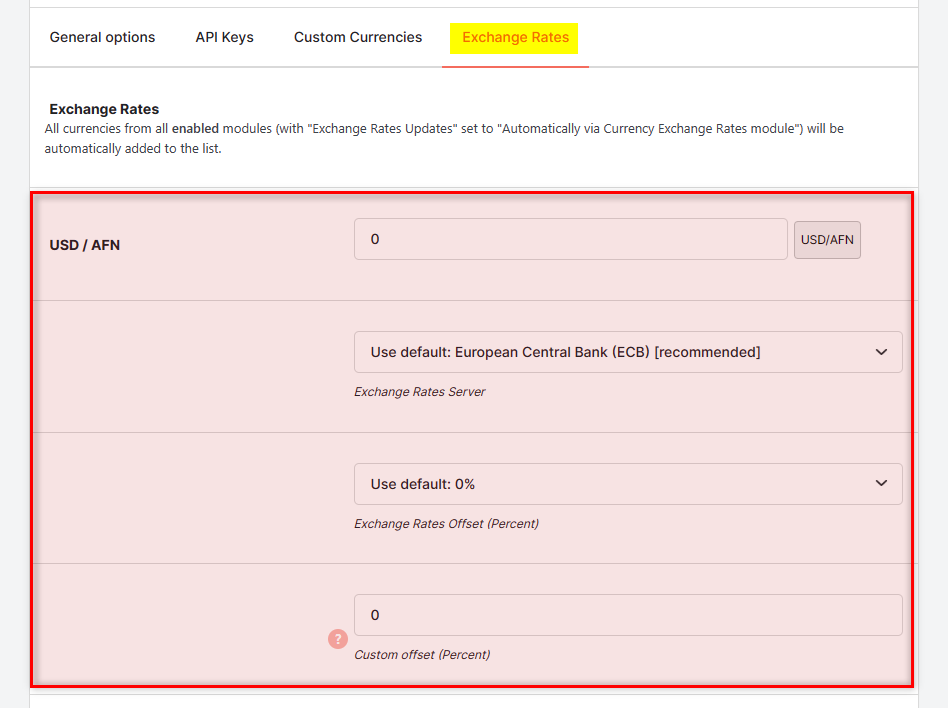
Task: Click the "Custom offset (Percent)" caption
Action: coord(422,655)
